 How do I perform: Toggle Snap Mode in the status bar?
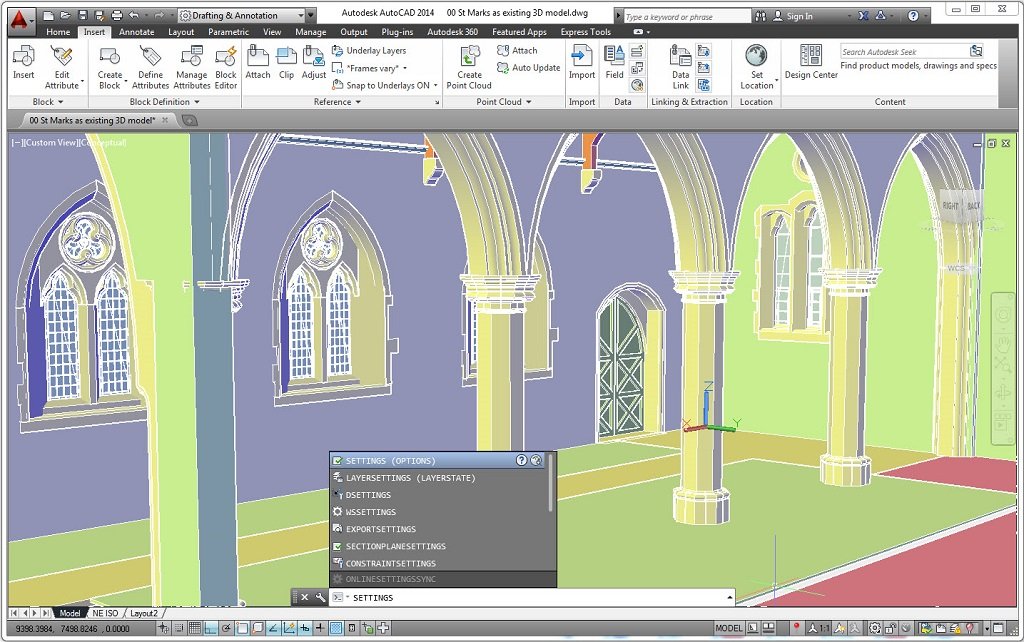pos(179,629)
